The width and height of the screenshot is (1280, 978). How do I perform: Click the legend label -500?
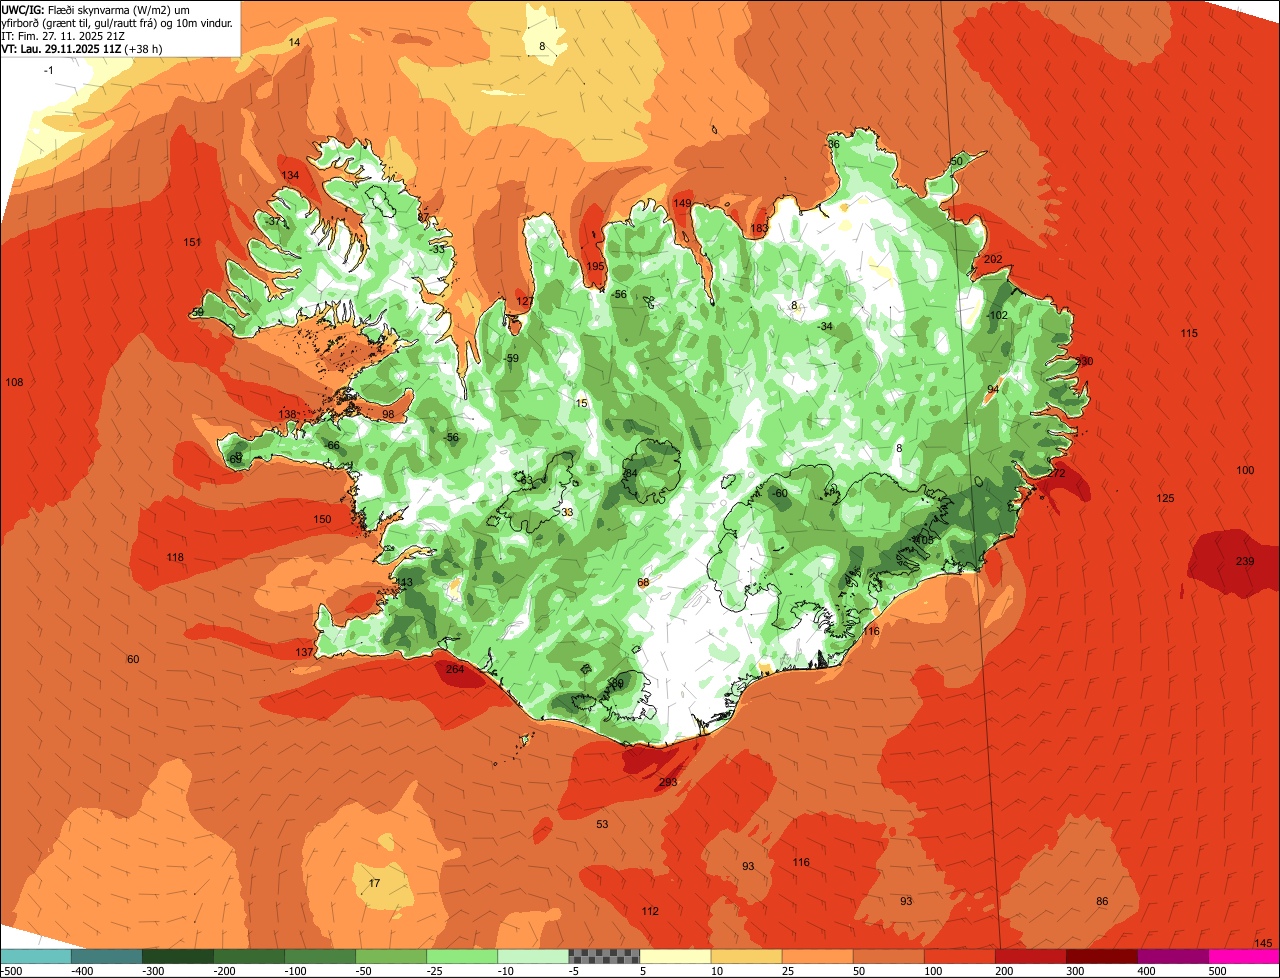[11, 970]
